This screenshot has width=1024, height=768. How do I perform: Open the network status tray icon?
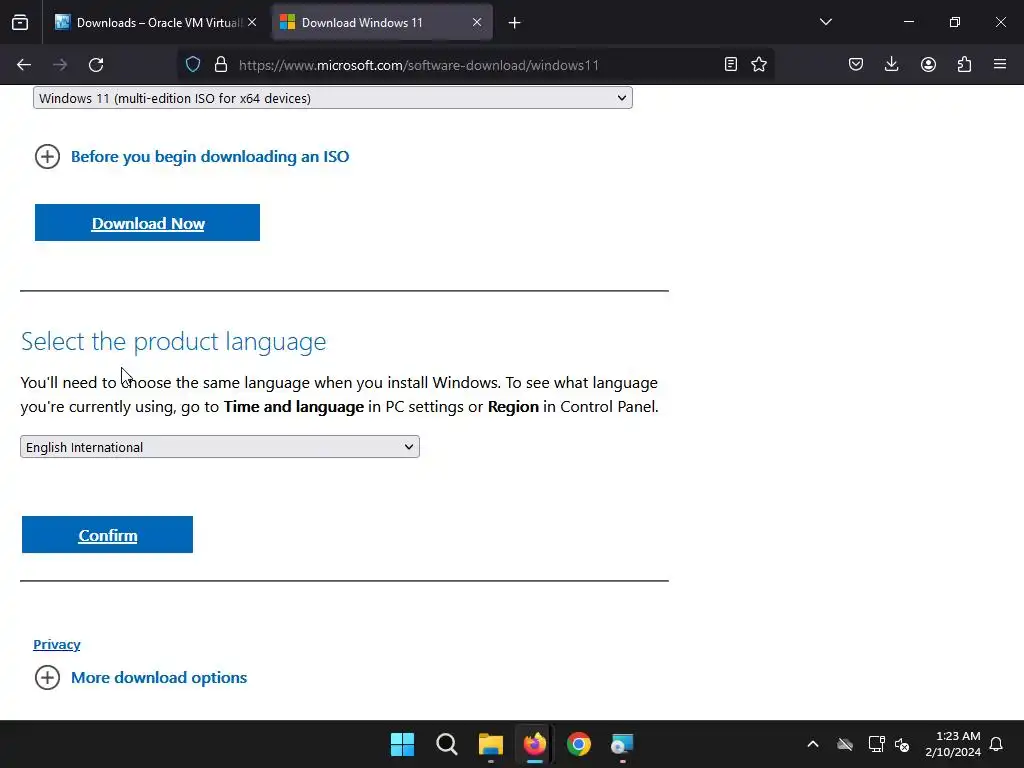[876, 744]
